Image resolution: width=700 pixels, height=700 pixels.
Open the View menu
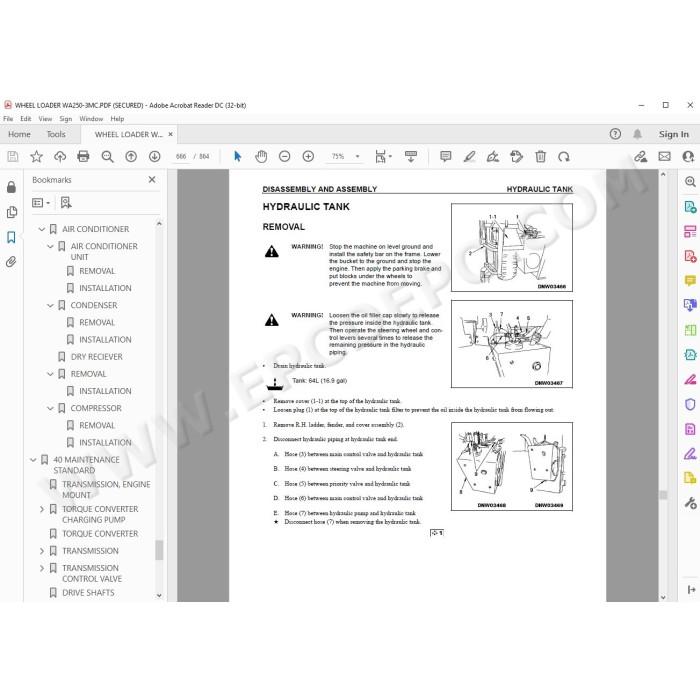45,119
